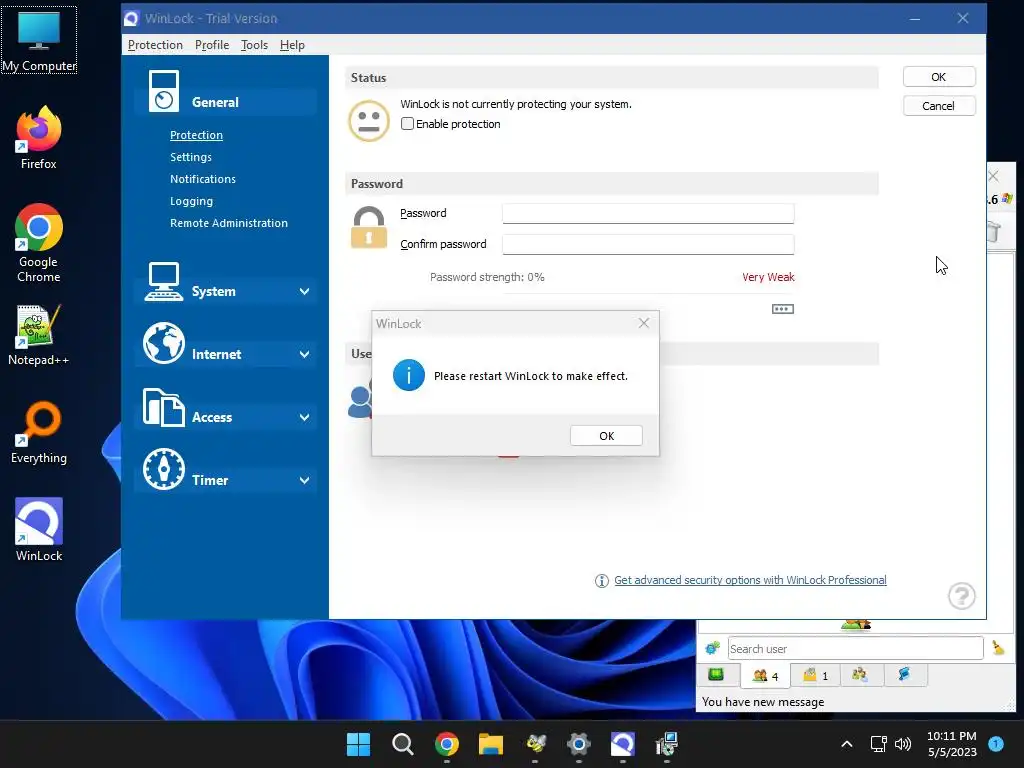The width and height of the screenshot is (1024, 768).
Task: Click the Access documents icon
Action: [163, 407]
